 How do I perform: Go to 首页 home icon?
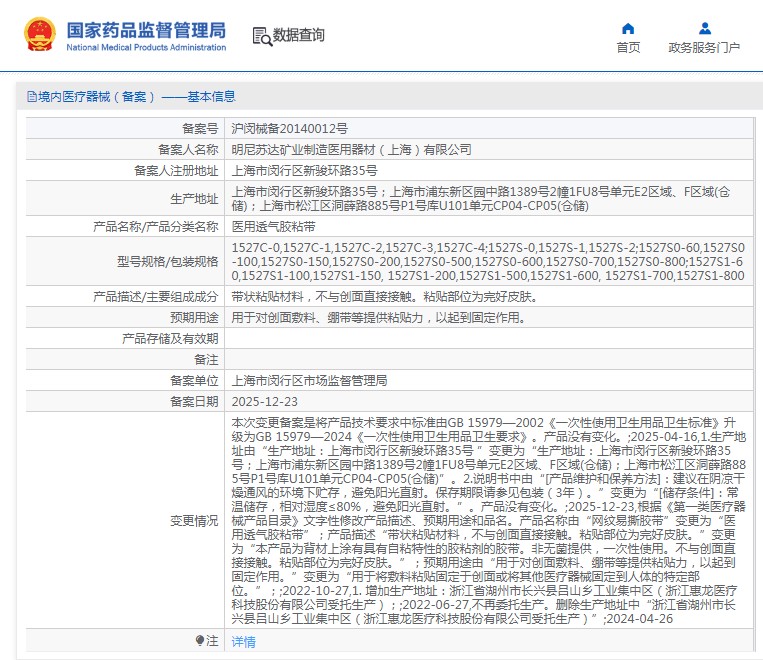628,29
